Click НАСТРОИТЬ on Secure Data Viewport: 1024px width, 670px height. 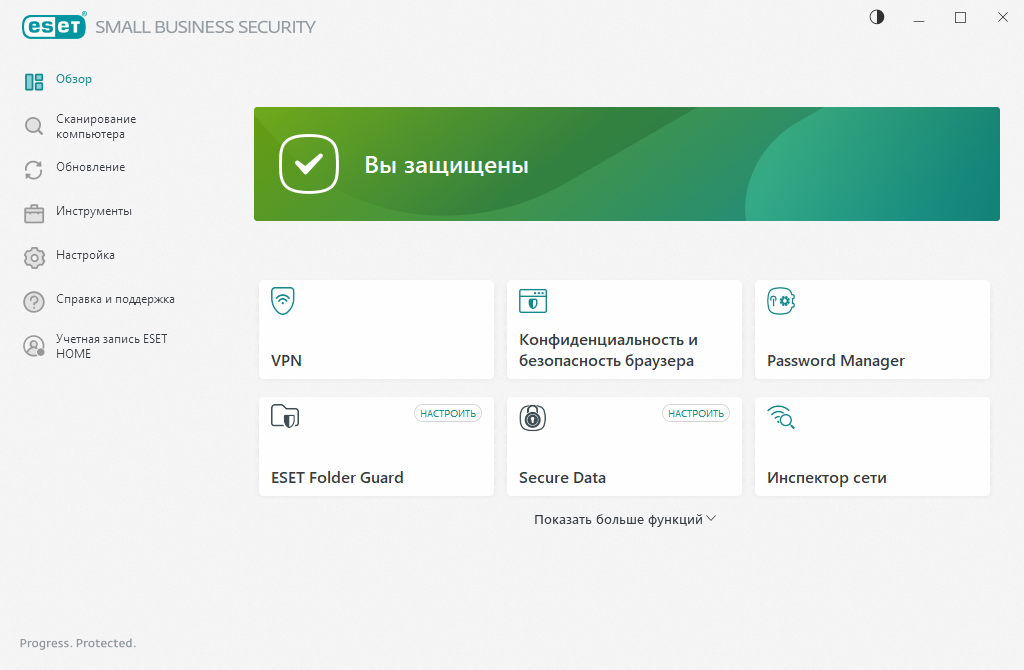coord(695,412)
